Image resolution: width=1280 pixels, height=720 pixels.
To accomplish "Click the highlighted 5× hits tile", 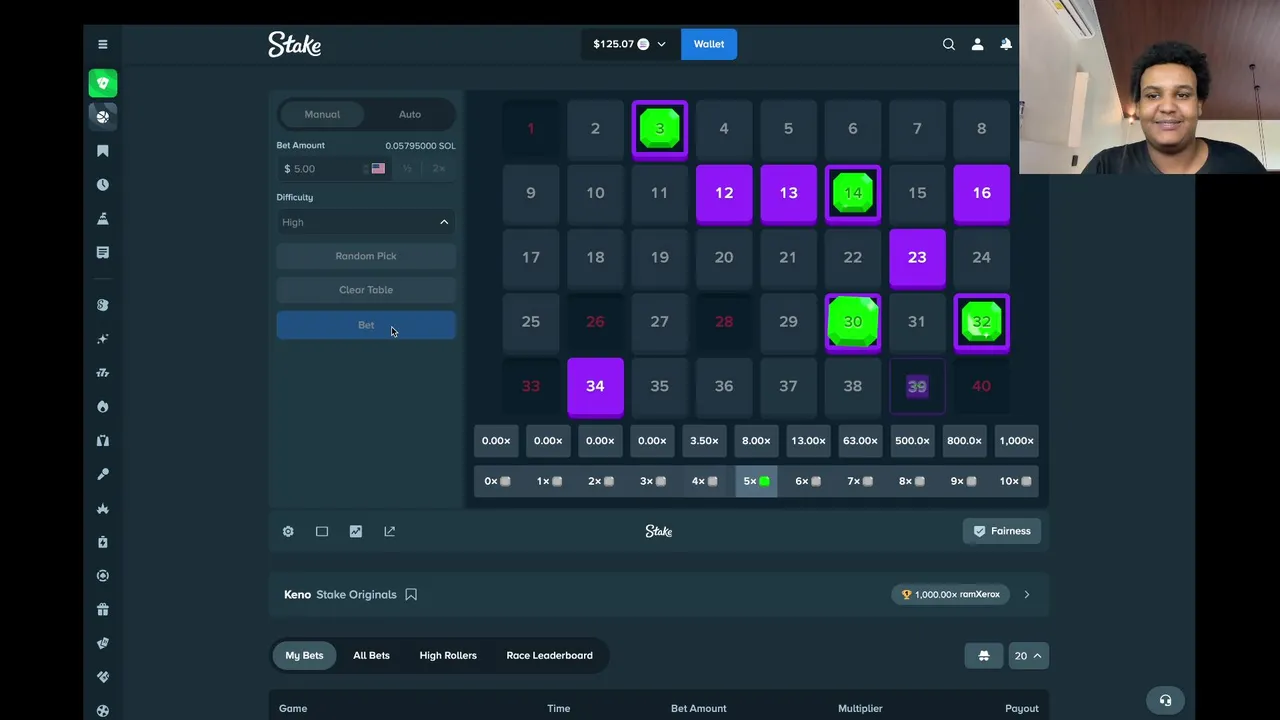I will [756, 481].
